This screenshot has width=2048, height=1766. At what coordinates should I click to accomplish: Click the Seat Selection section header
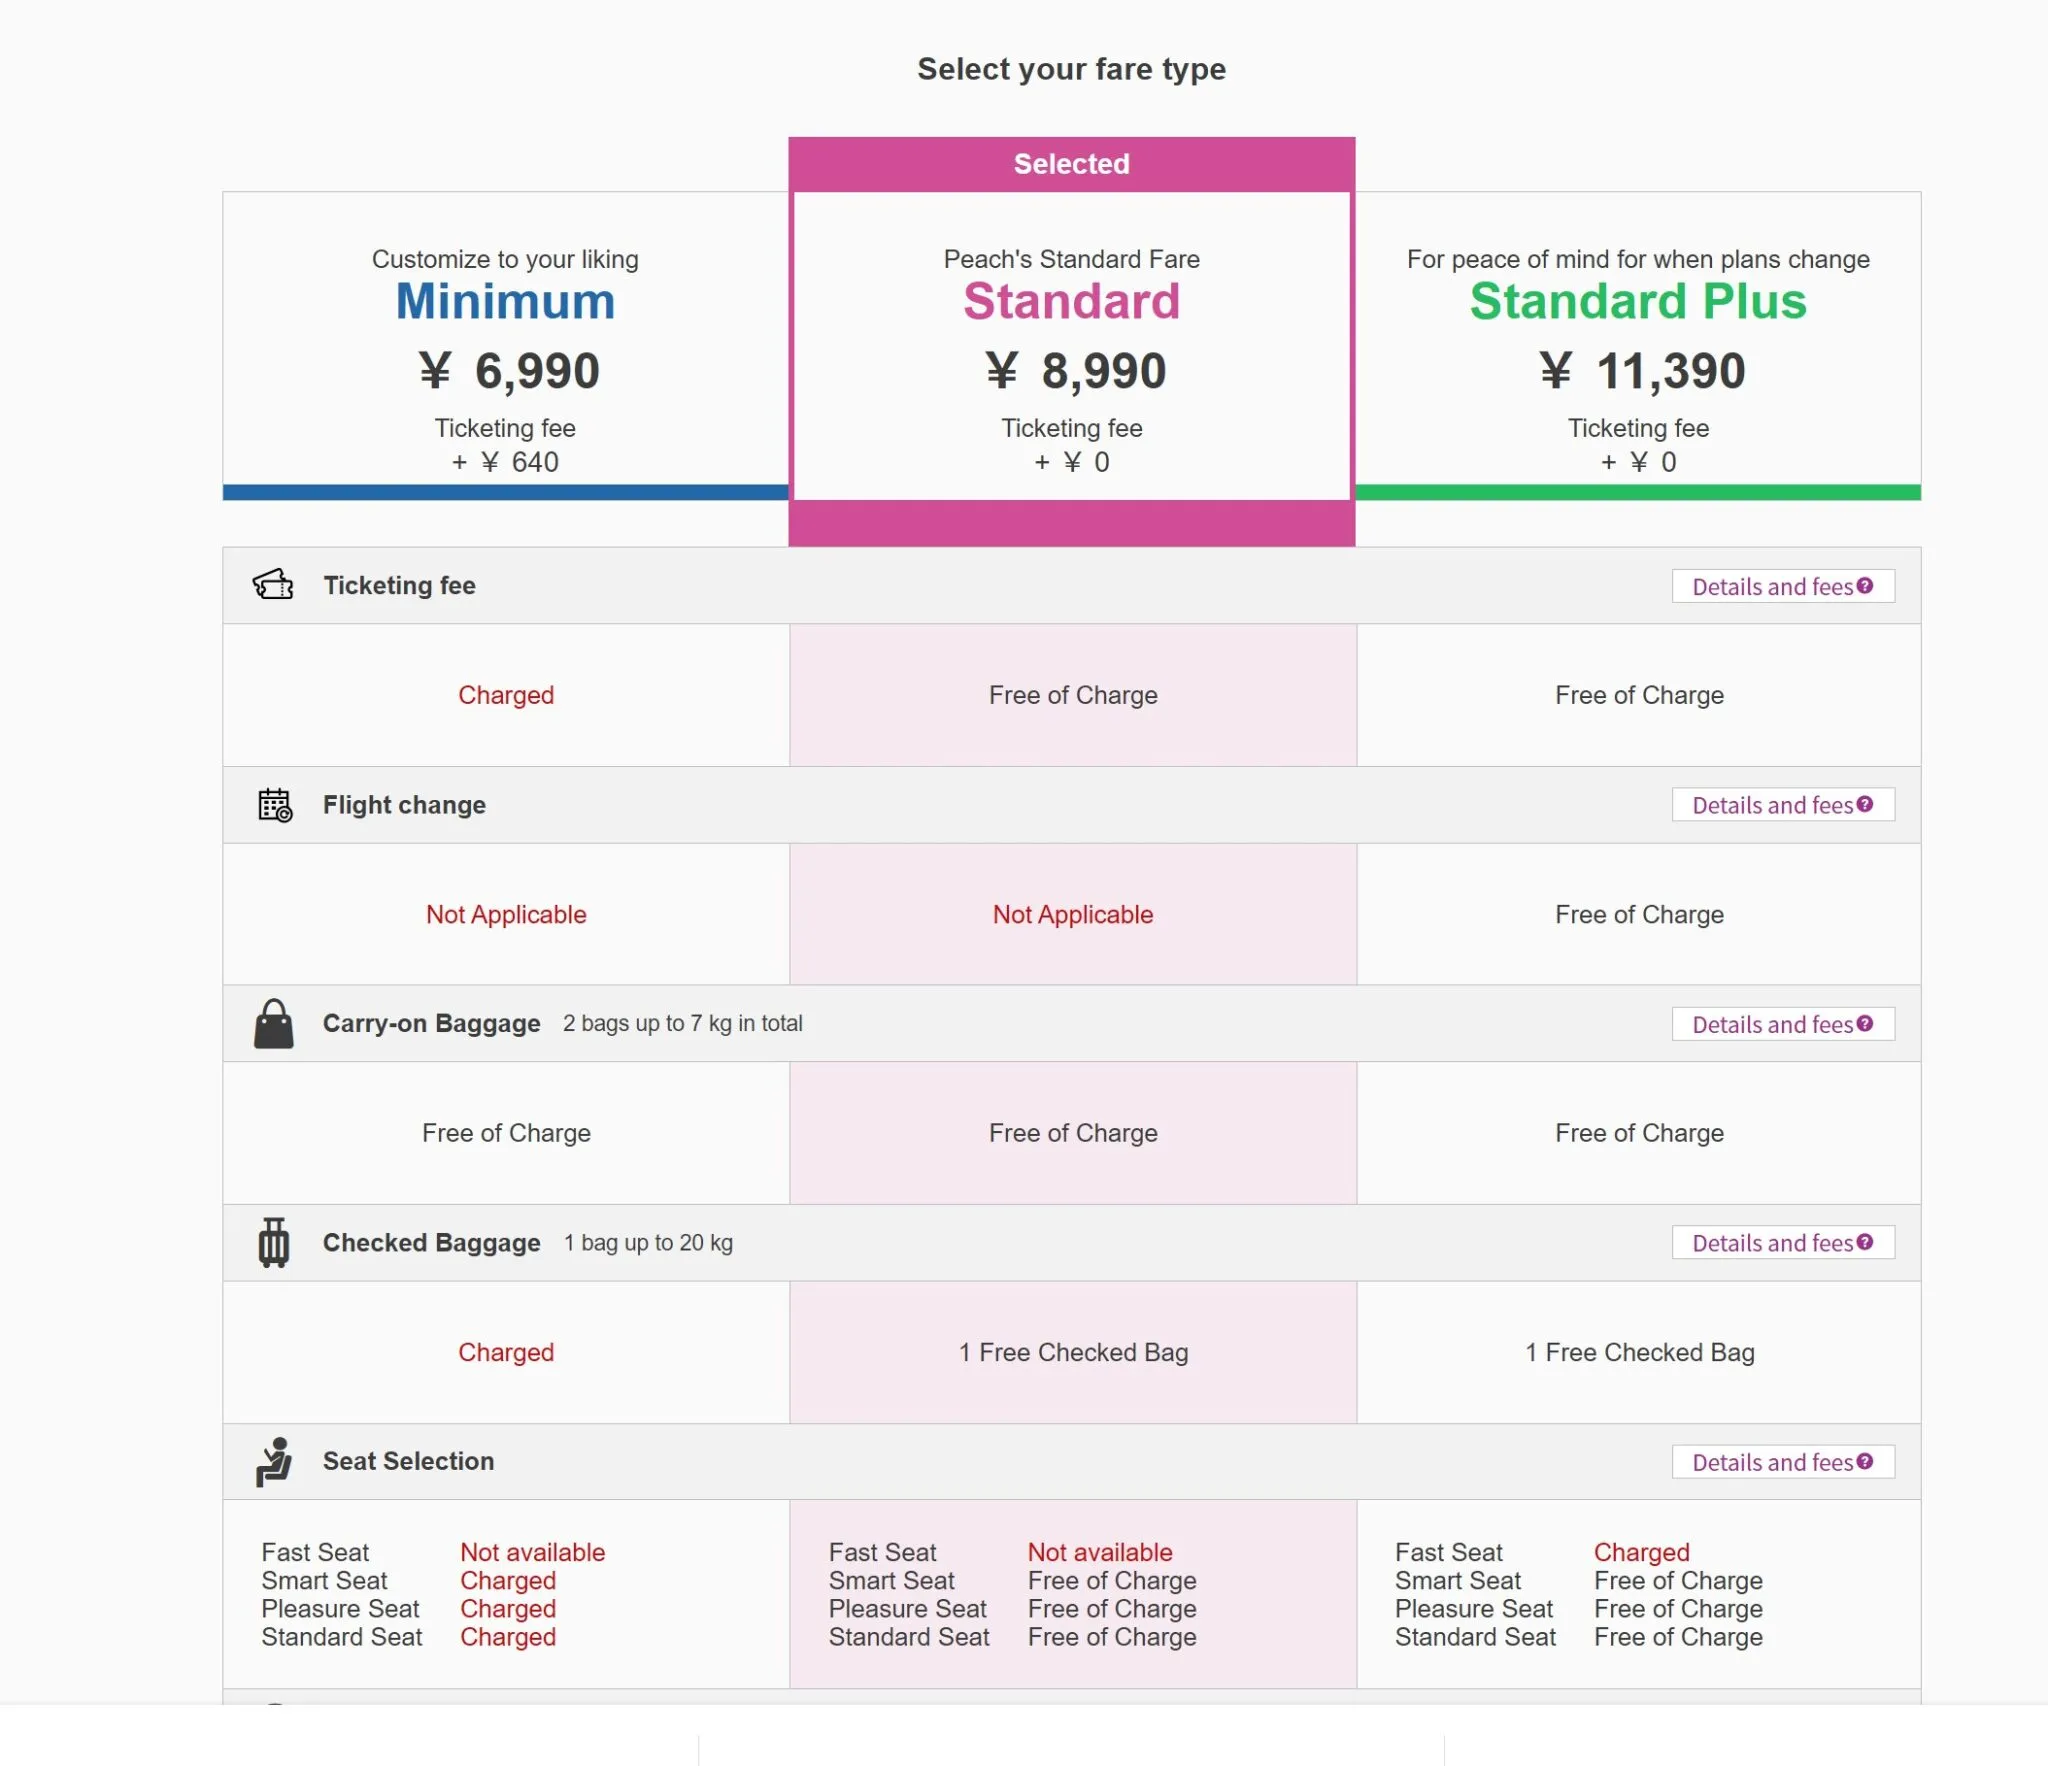tap(408, 1462)
